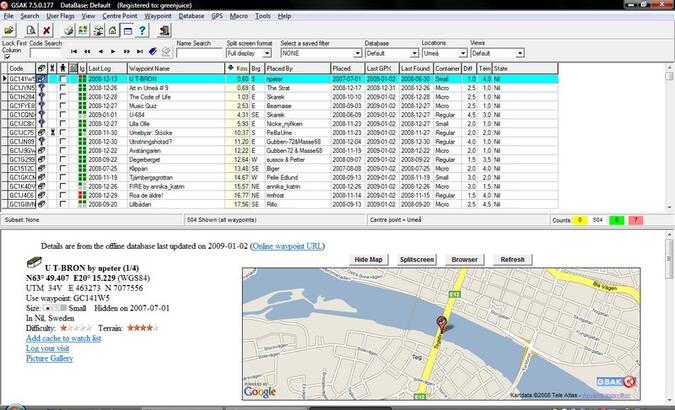This screenshot has height=410, width=675.
Task: Toggle Lock First Column checkbox
Action: point(7,57)
